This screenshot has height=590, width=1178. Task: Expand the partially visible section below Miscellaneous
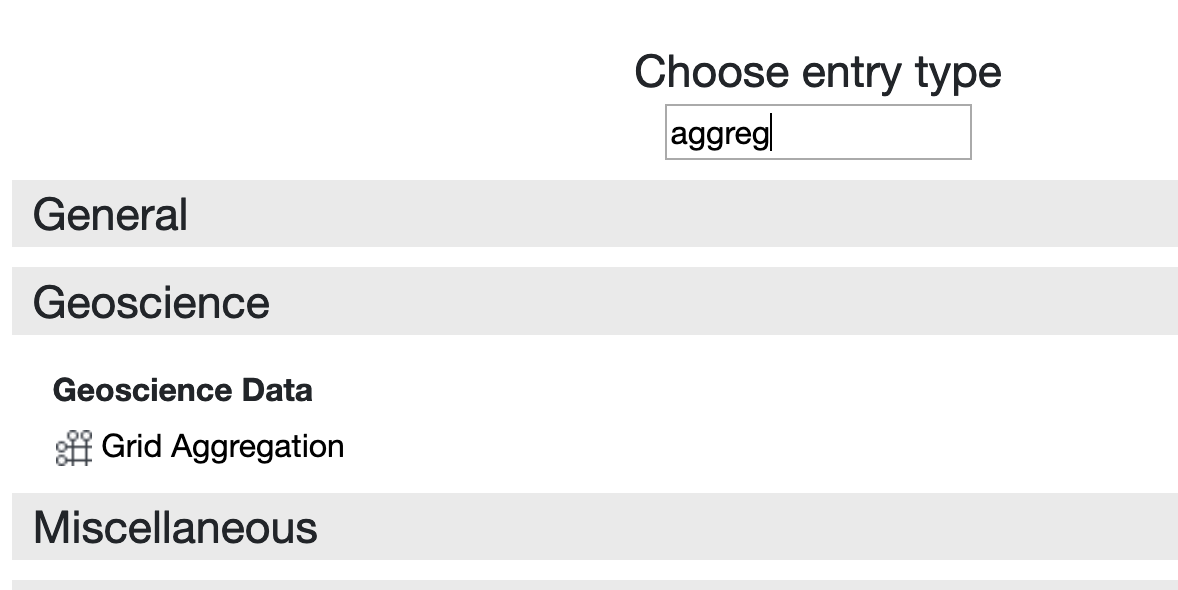click(x=595, y=585)
